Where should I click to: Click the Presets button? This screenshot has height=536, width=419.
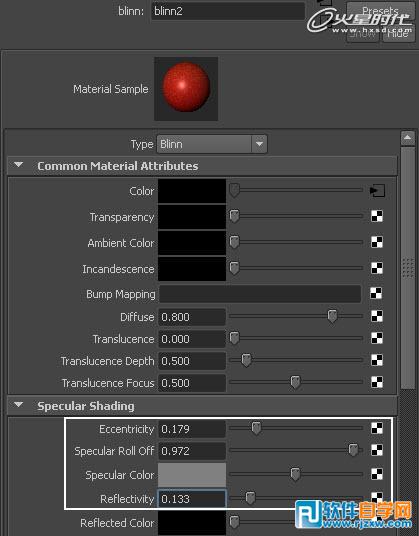380,11
